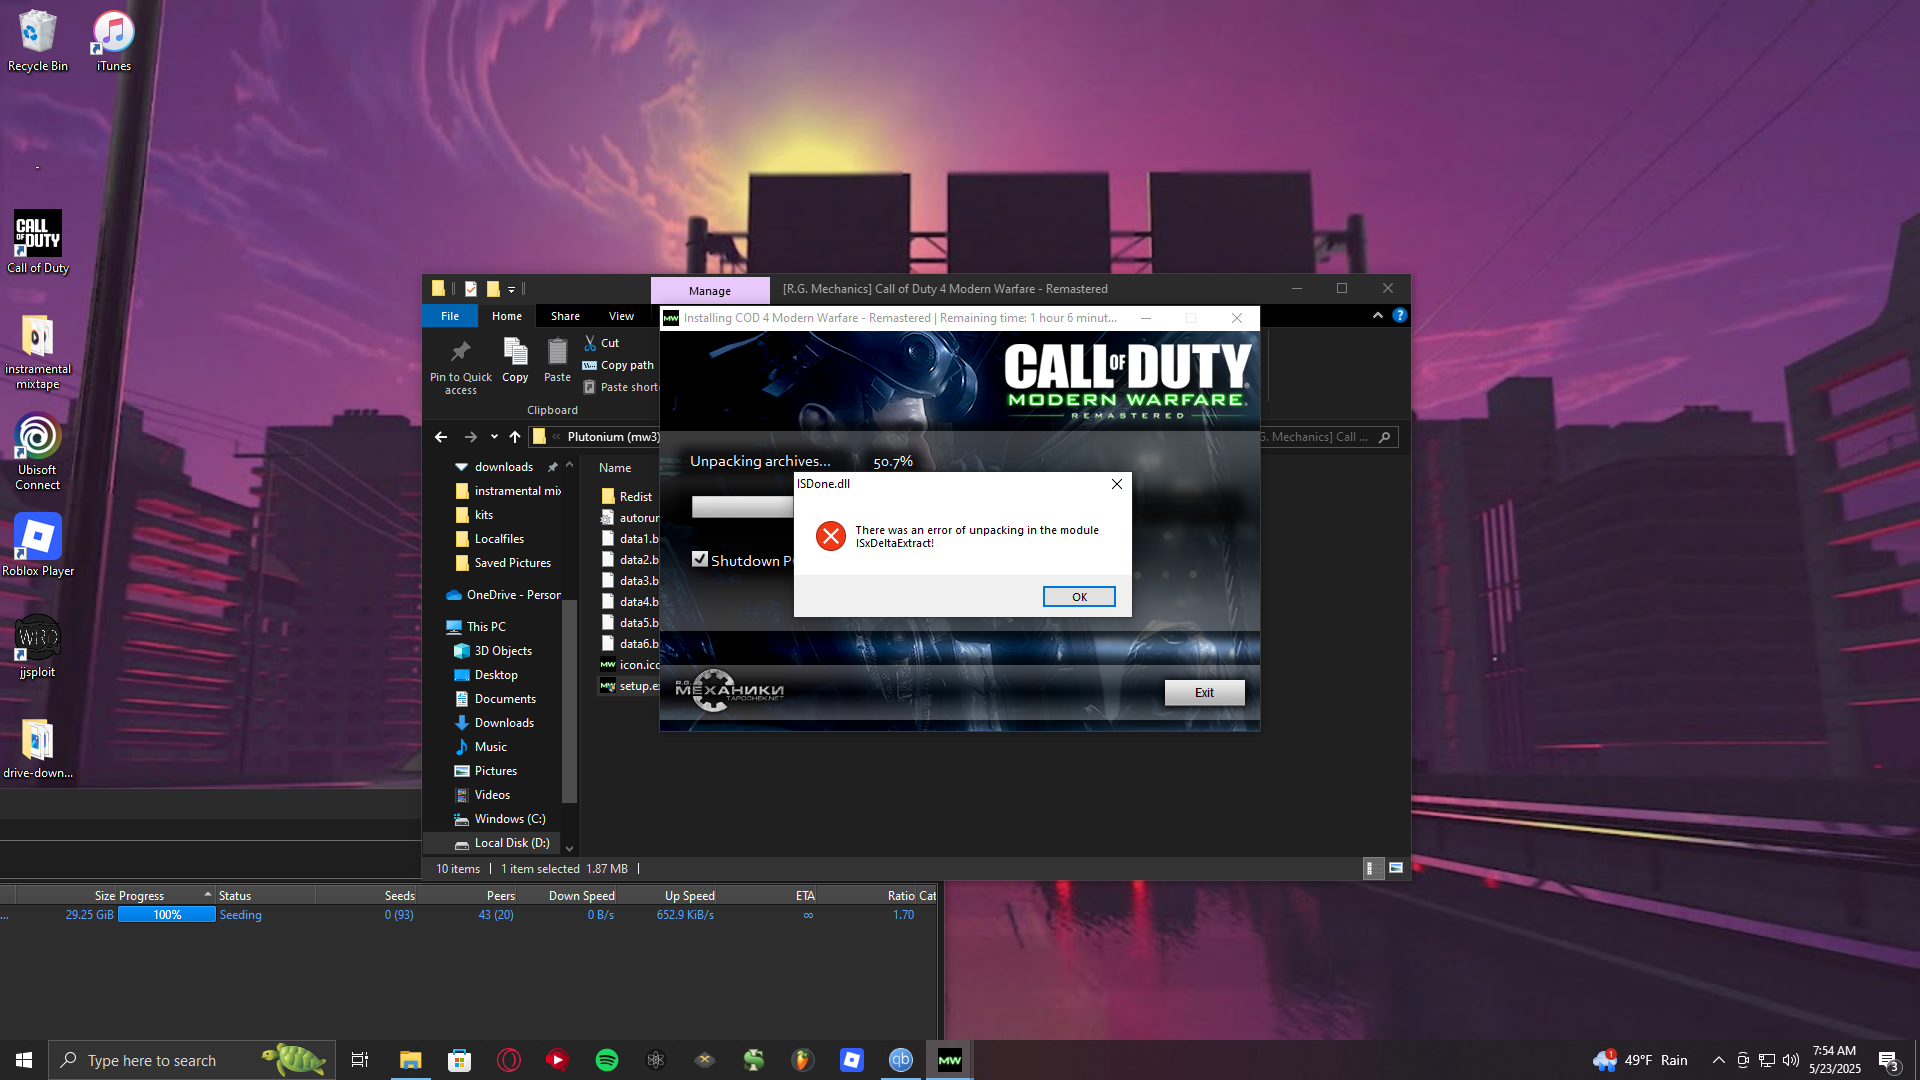The image size is (1920, 1080).
Task: Switch to large icons view toggle
Action: [x=1396, y=868]
